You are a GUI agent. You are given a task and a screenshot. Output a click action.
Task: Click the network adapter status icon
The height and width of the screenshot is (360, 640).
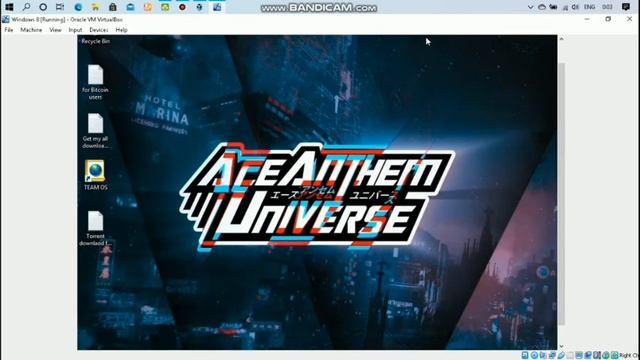click(552, 355)
